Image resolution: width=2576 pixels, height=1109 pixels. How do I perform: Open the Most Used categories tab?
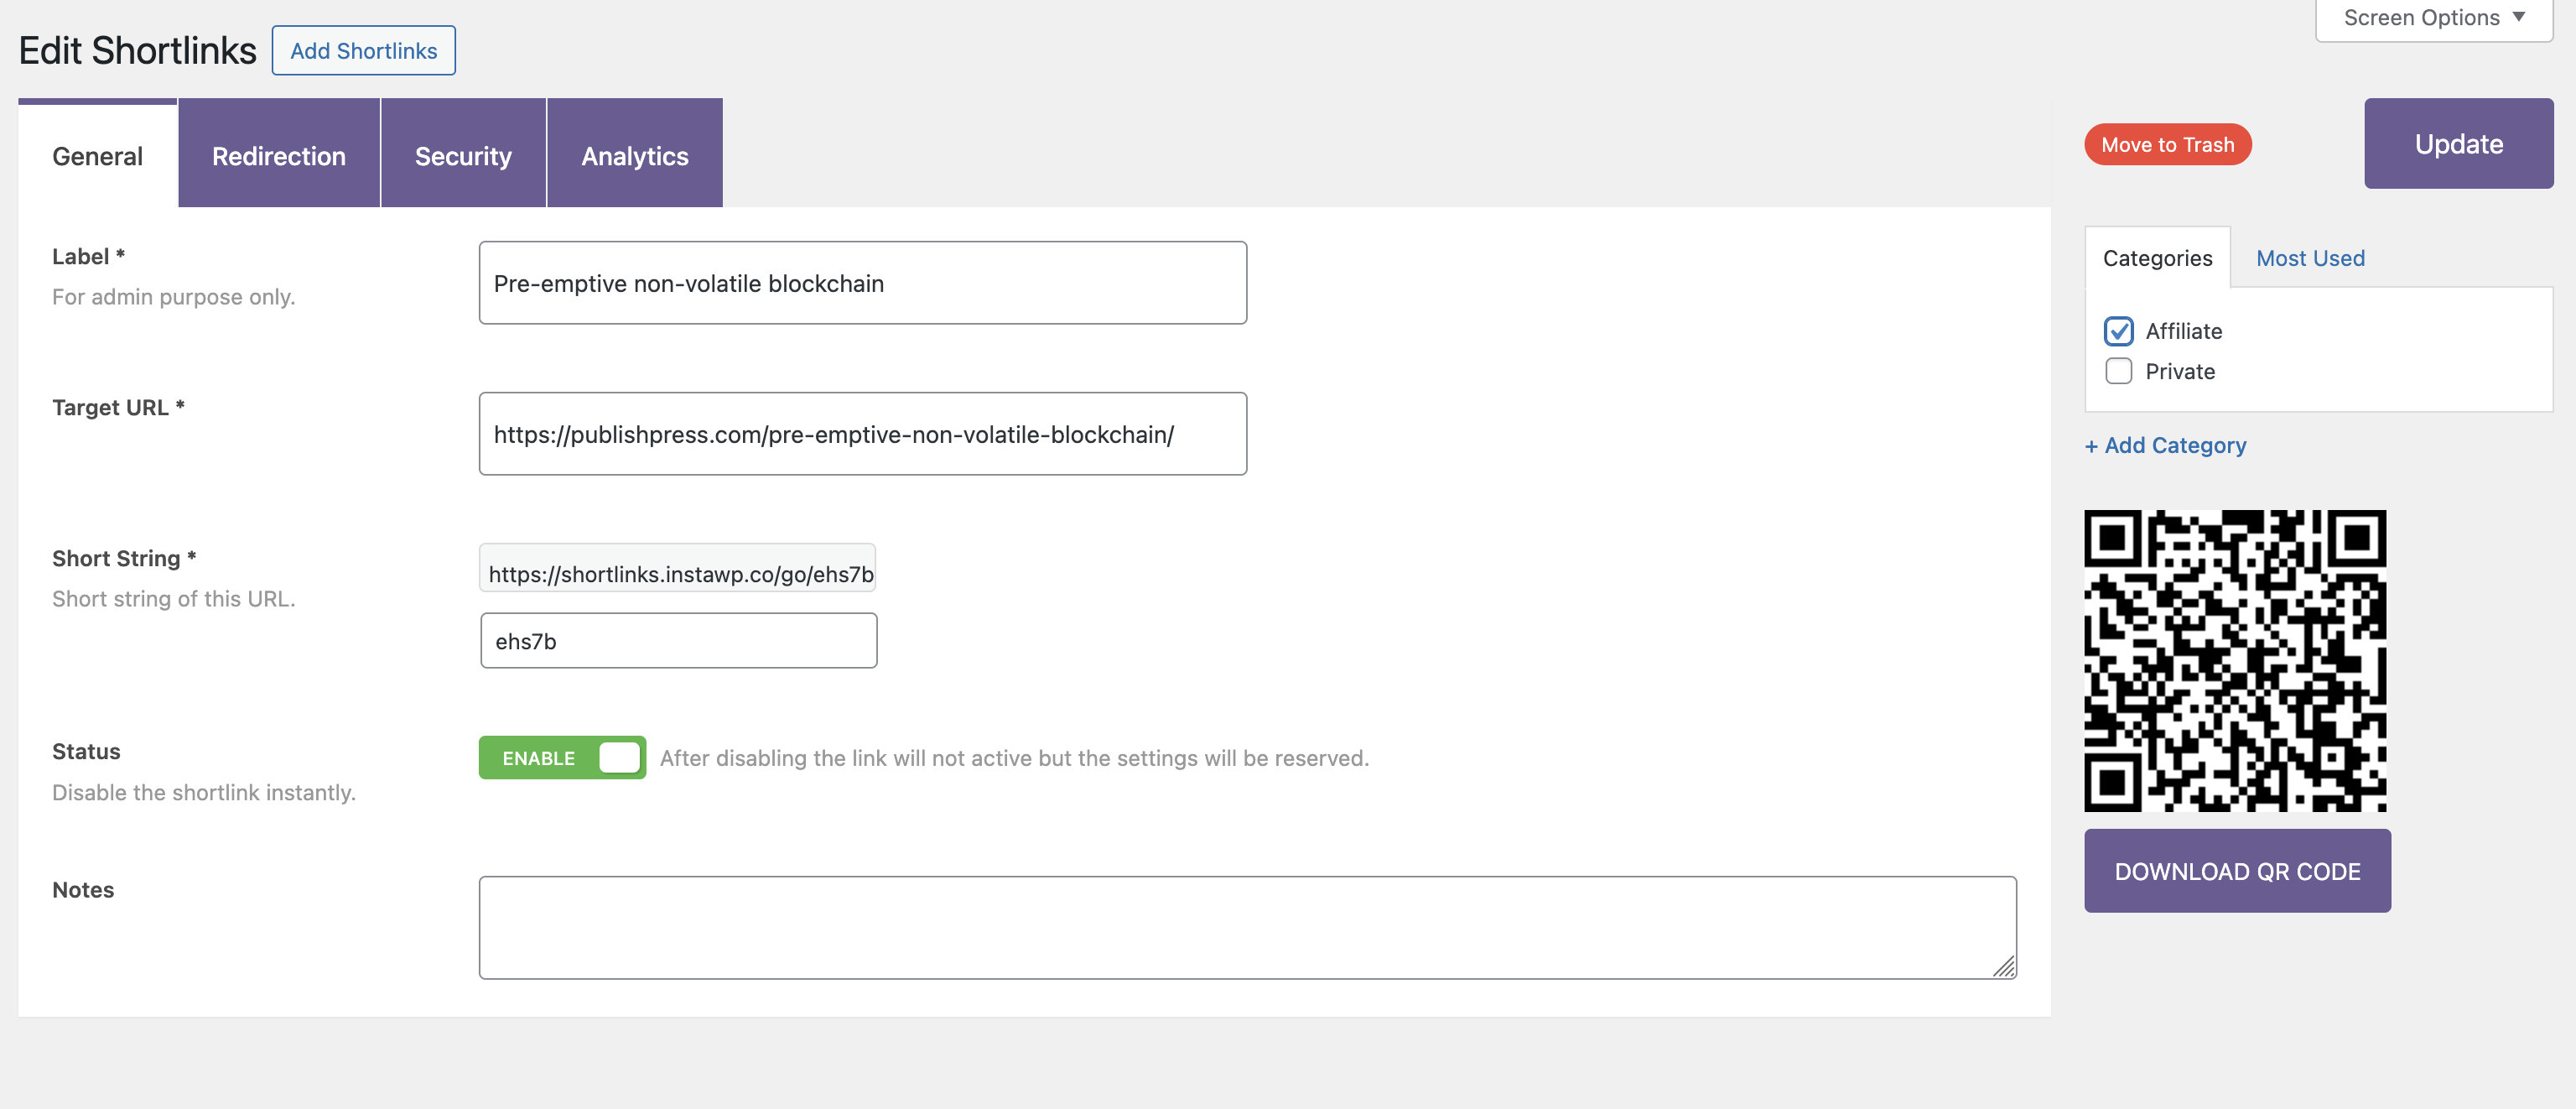pyautogui.click(x=2310, y=257)
